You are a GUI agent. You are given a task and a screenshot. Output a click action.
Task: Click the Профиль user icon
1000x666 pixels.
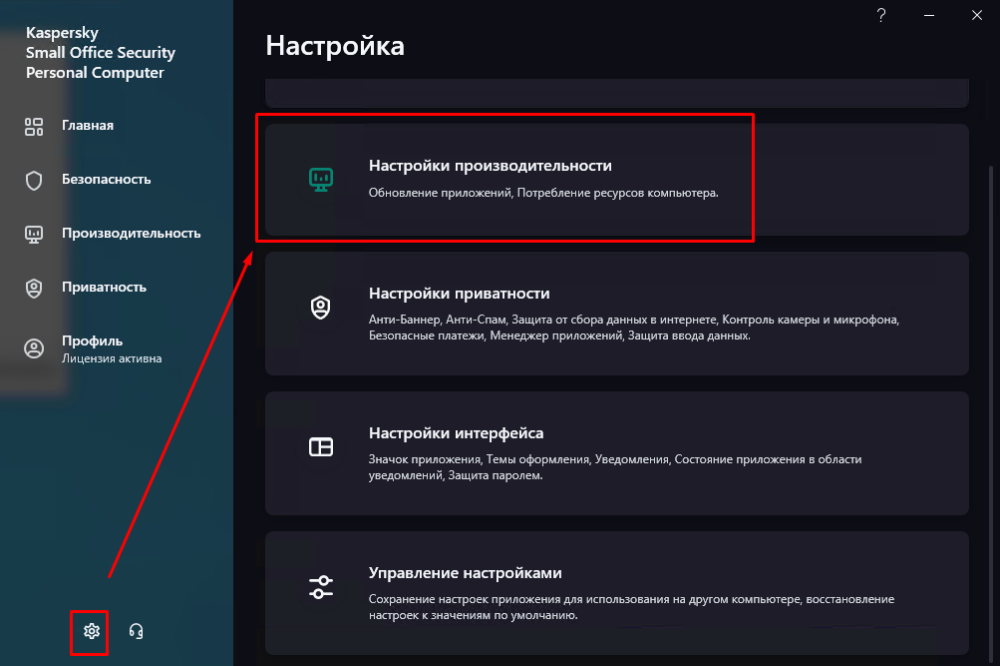click(x=34, y=348)
